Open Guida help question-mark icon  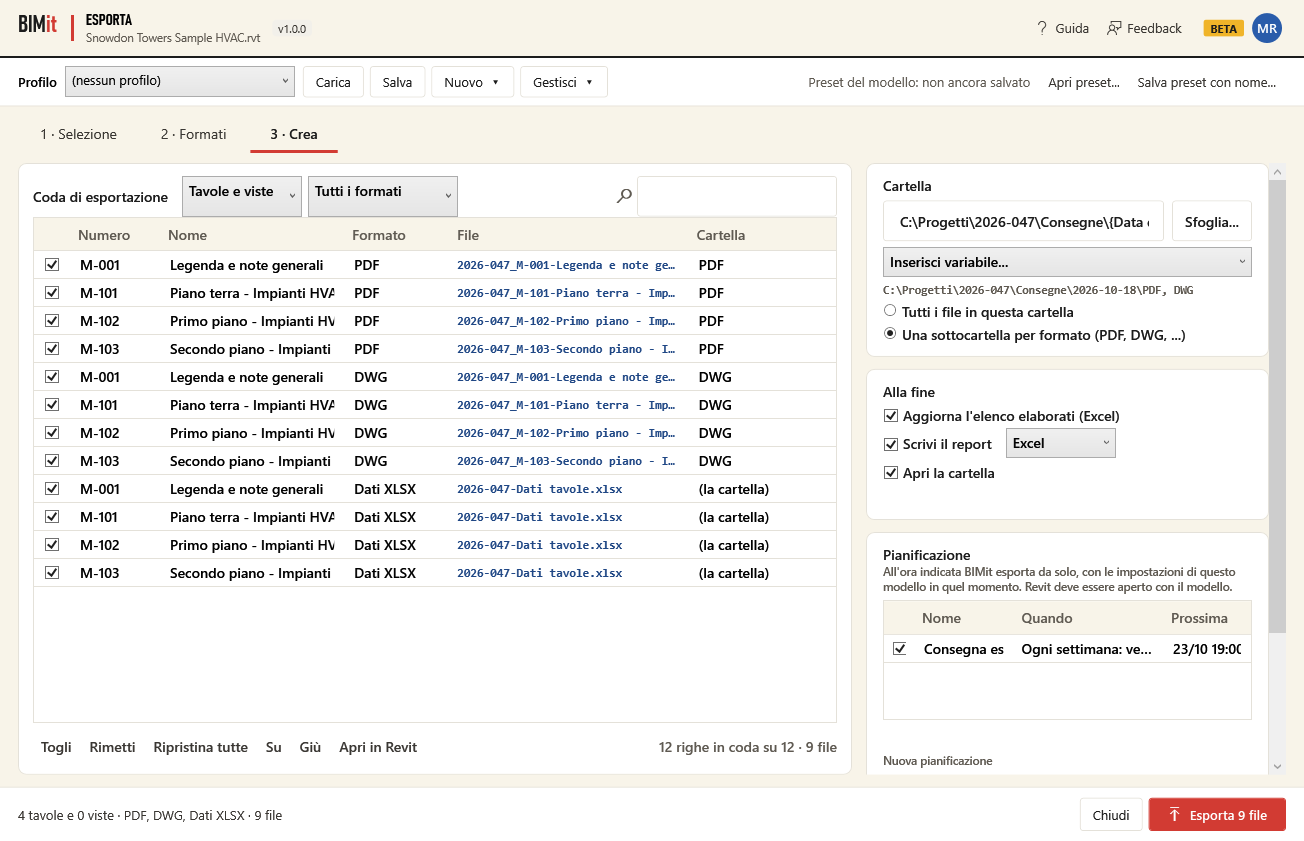(1042, 28)
